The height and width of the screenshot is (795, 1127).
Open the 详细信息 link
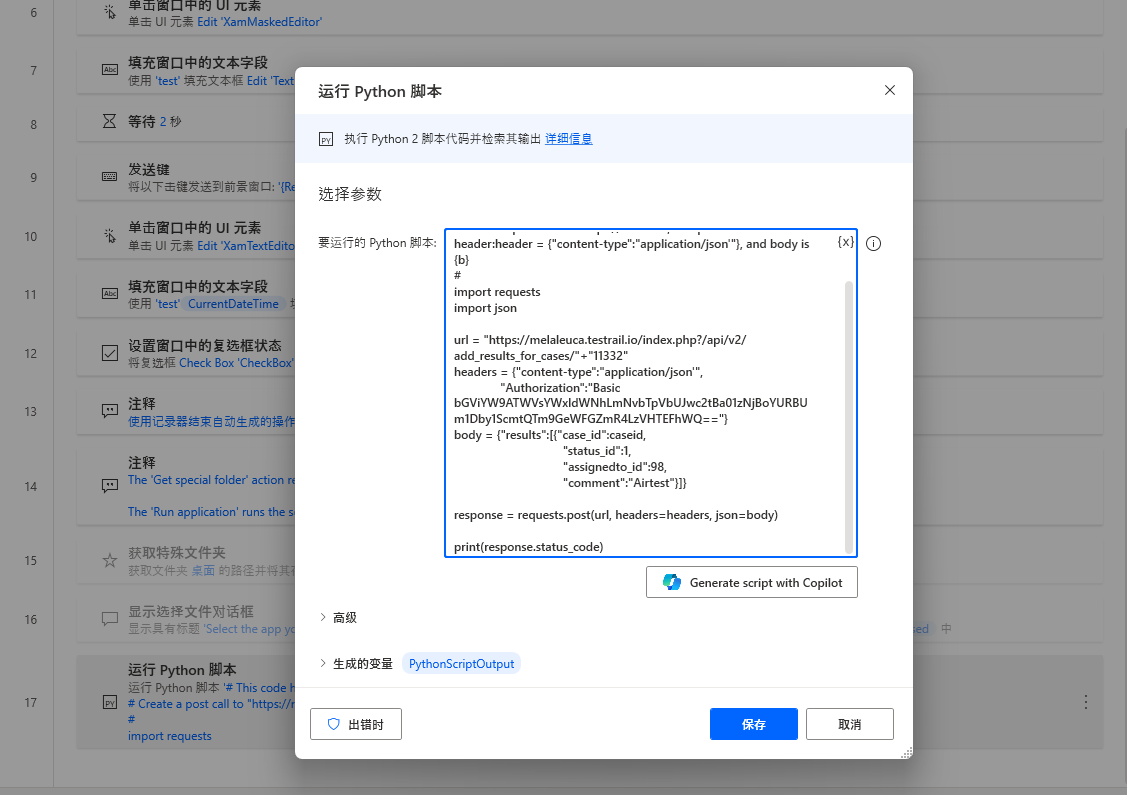(569, 139)
